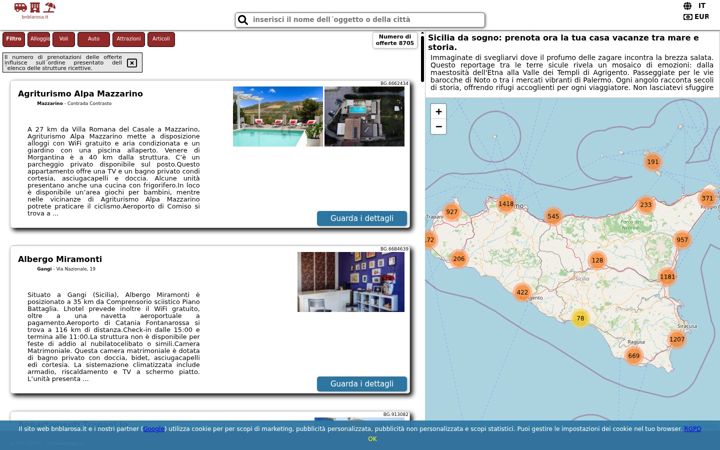720x450 pixels.
Task: Zoom in on the map
Action: pos(439,112)
